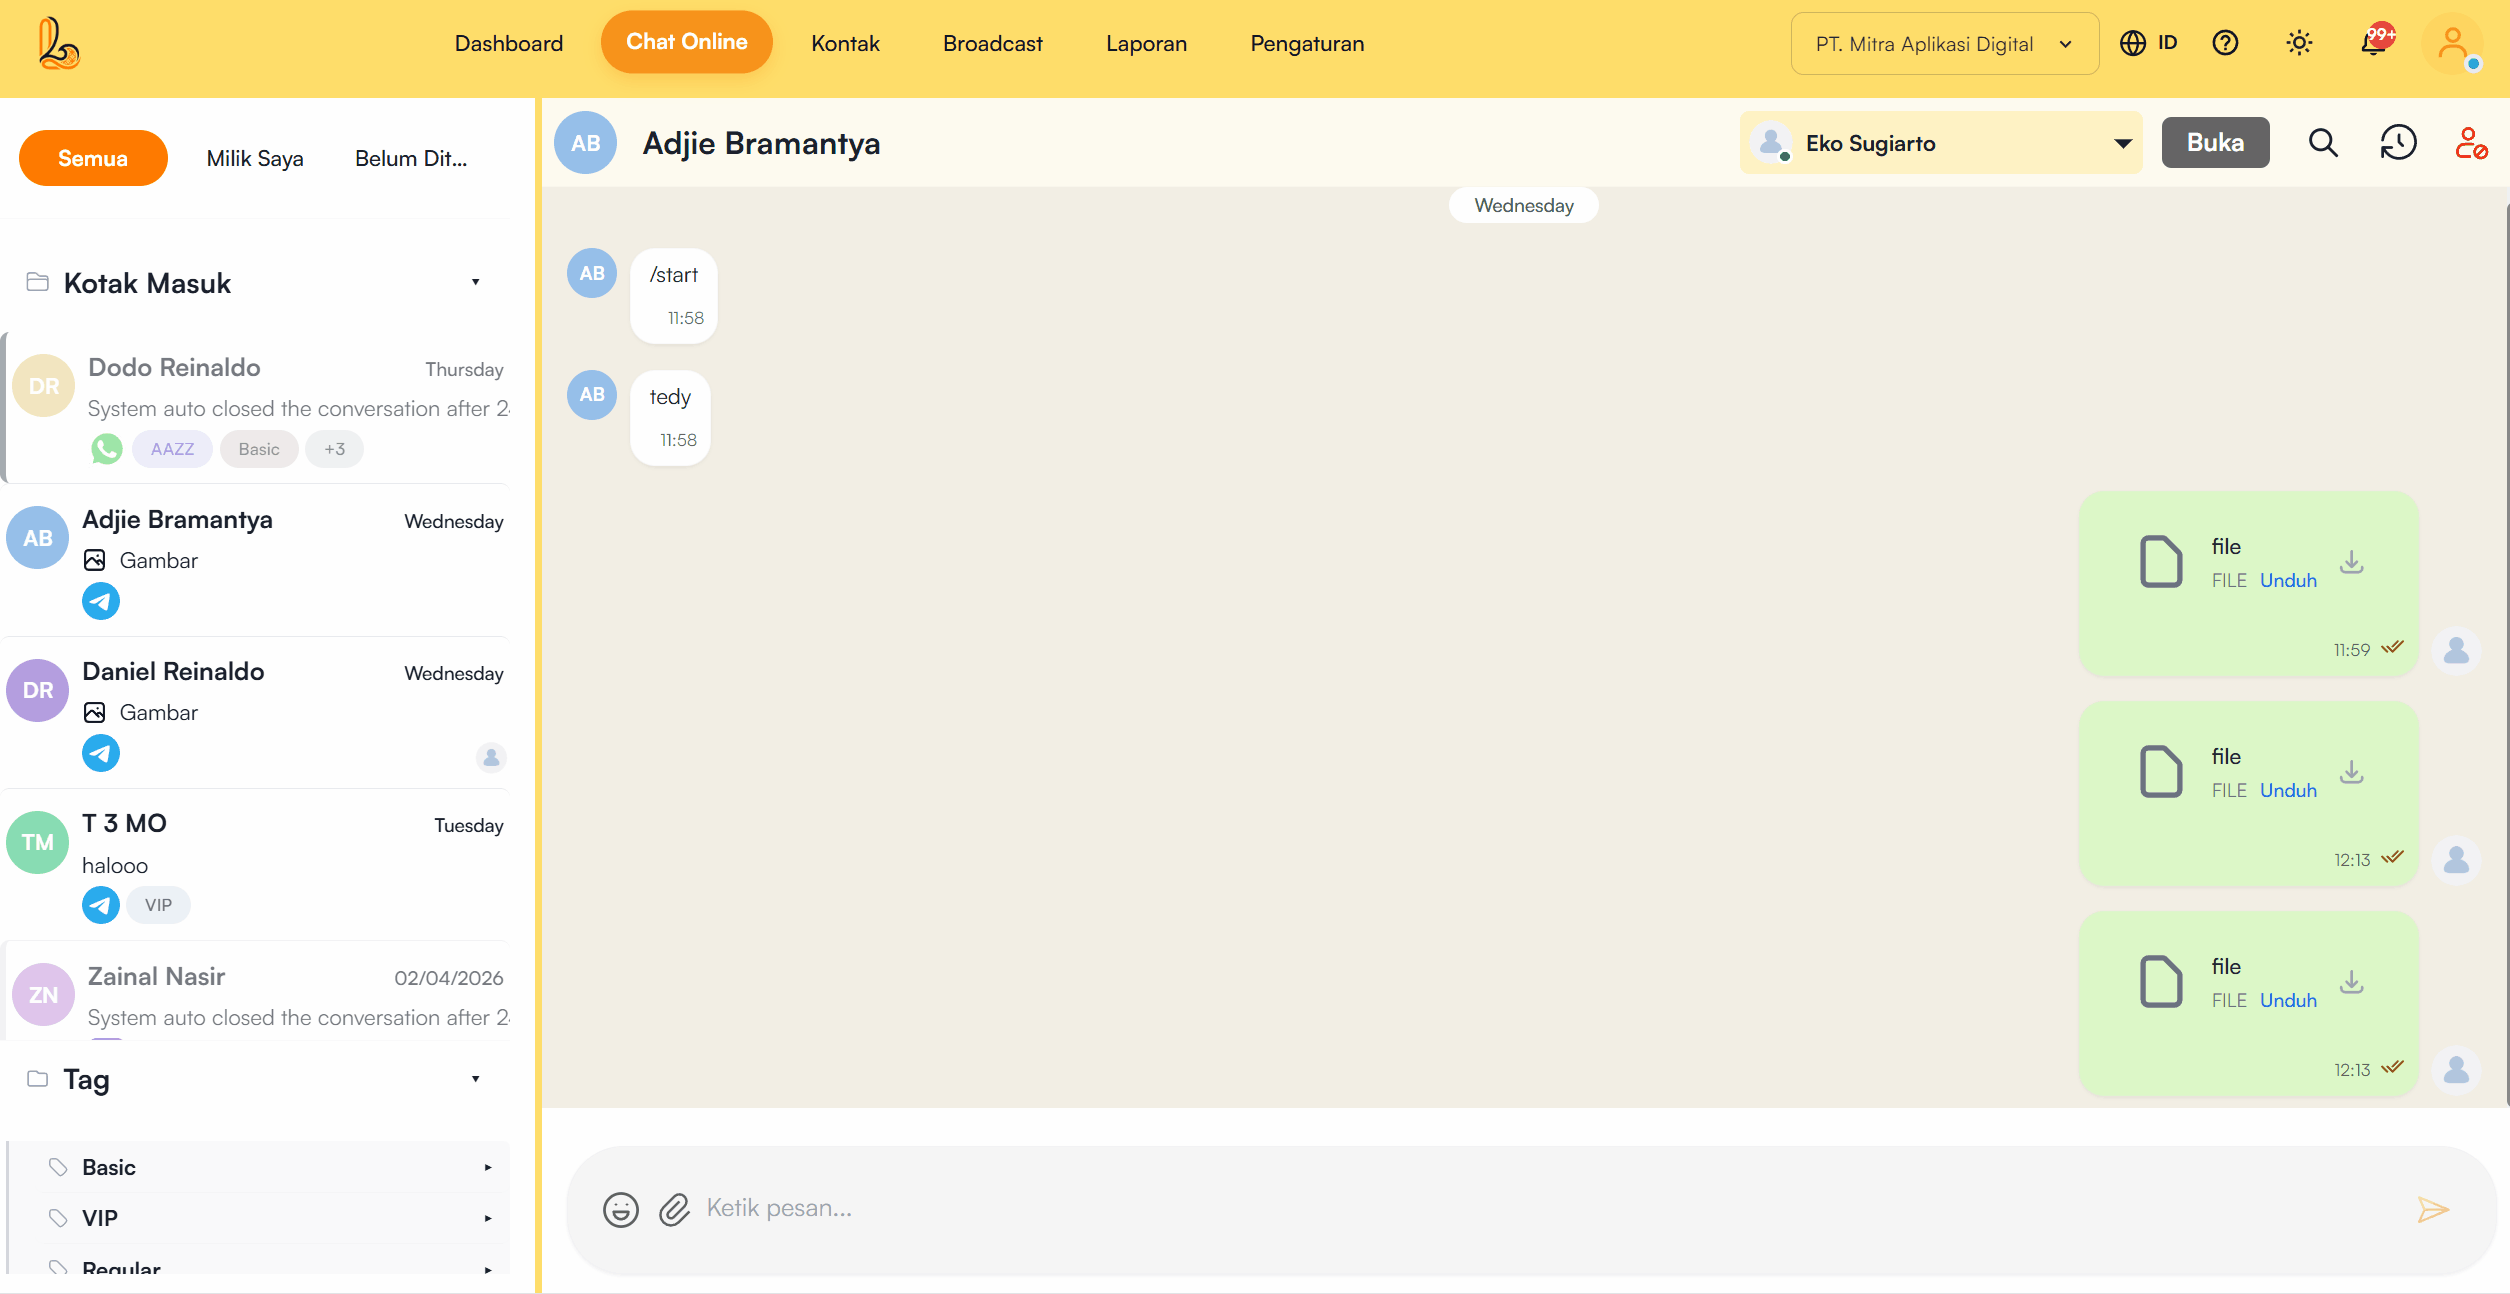Viewport: 2510px width, 1294px height.
Task: Toggle light/dark theme sun icon
Action: (2299, 43)
